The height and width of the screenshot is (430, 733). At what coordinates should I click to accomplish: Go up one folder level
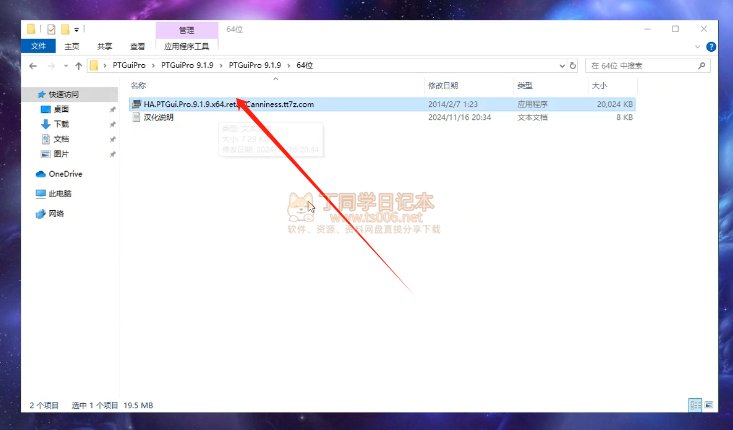tap(79, 66)
